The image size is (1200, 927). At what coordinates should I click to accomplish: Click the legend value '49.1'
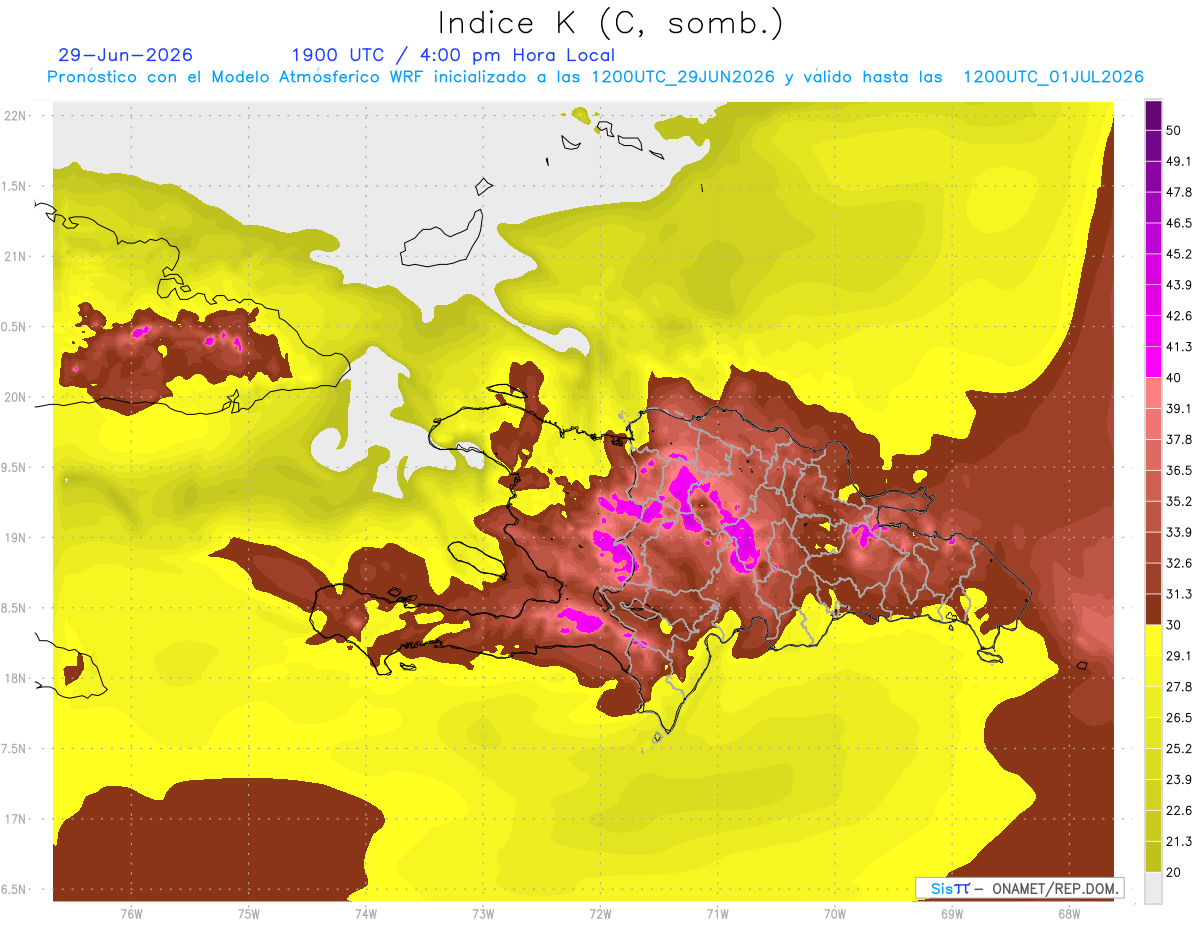pyautogui.click(x=1178, y=162)
